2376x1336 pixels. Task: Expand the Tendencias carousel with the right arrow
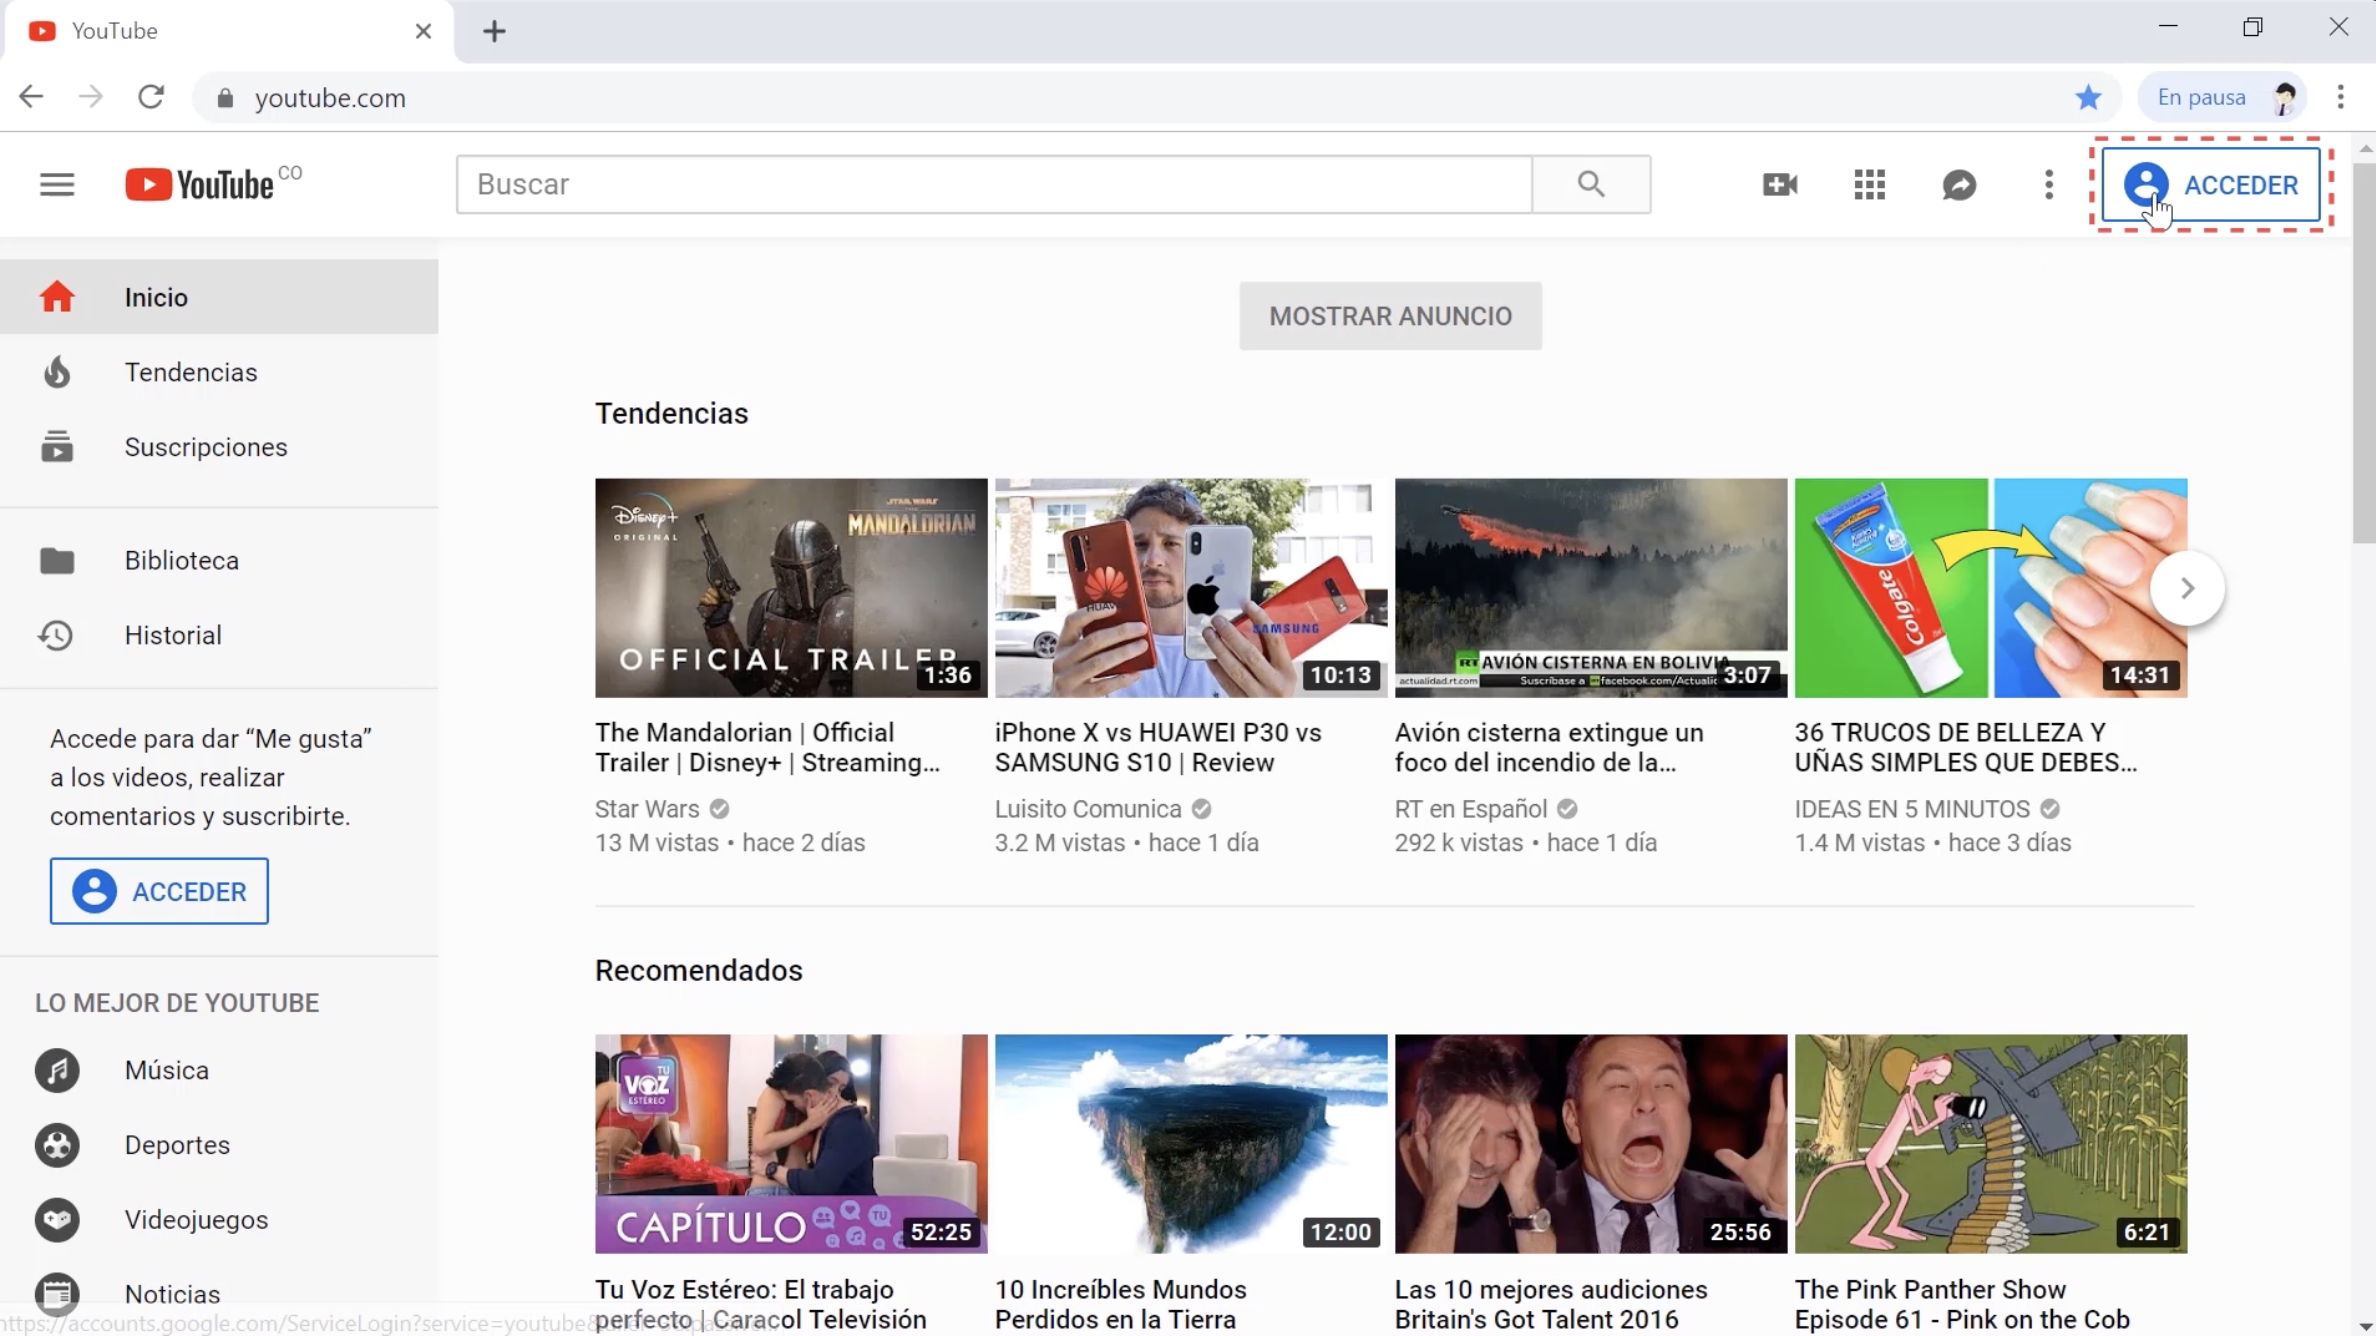click(2188, 588)
